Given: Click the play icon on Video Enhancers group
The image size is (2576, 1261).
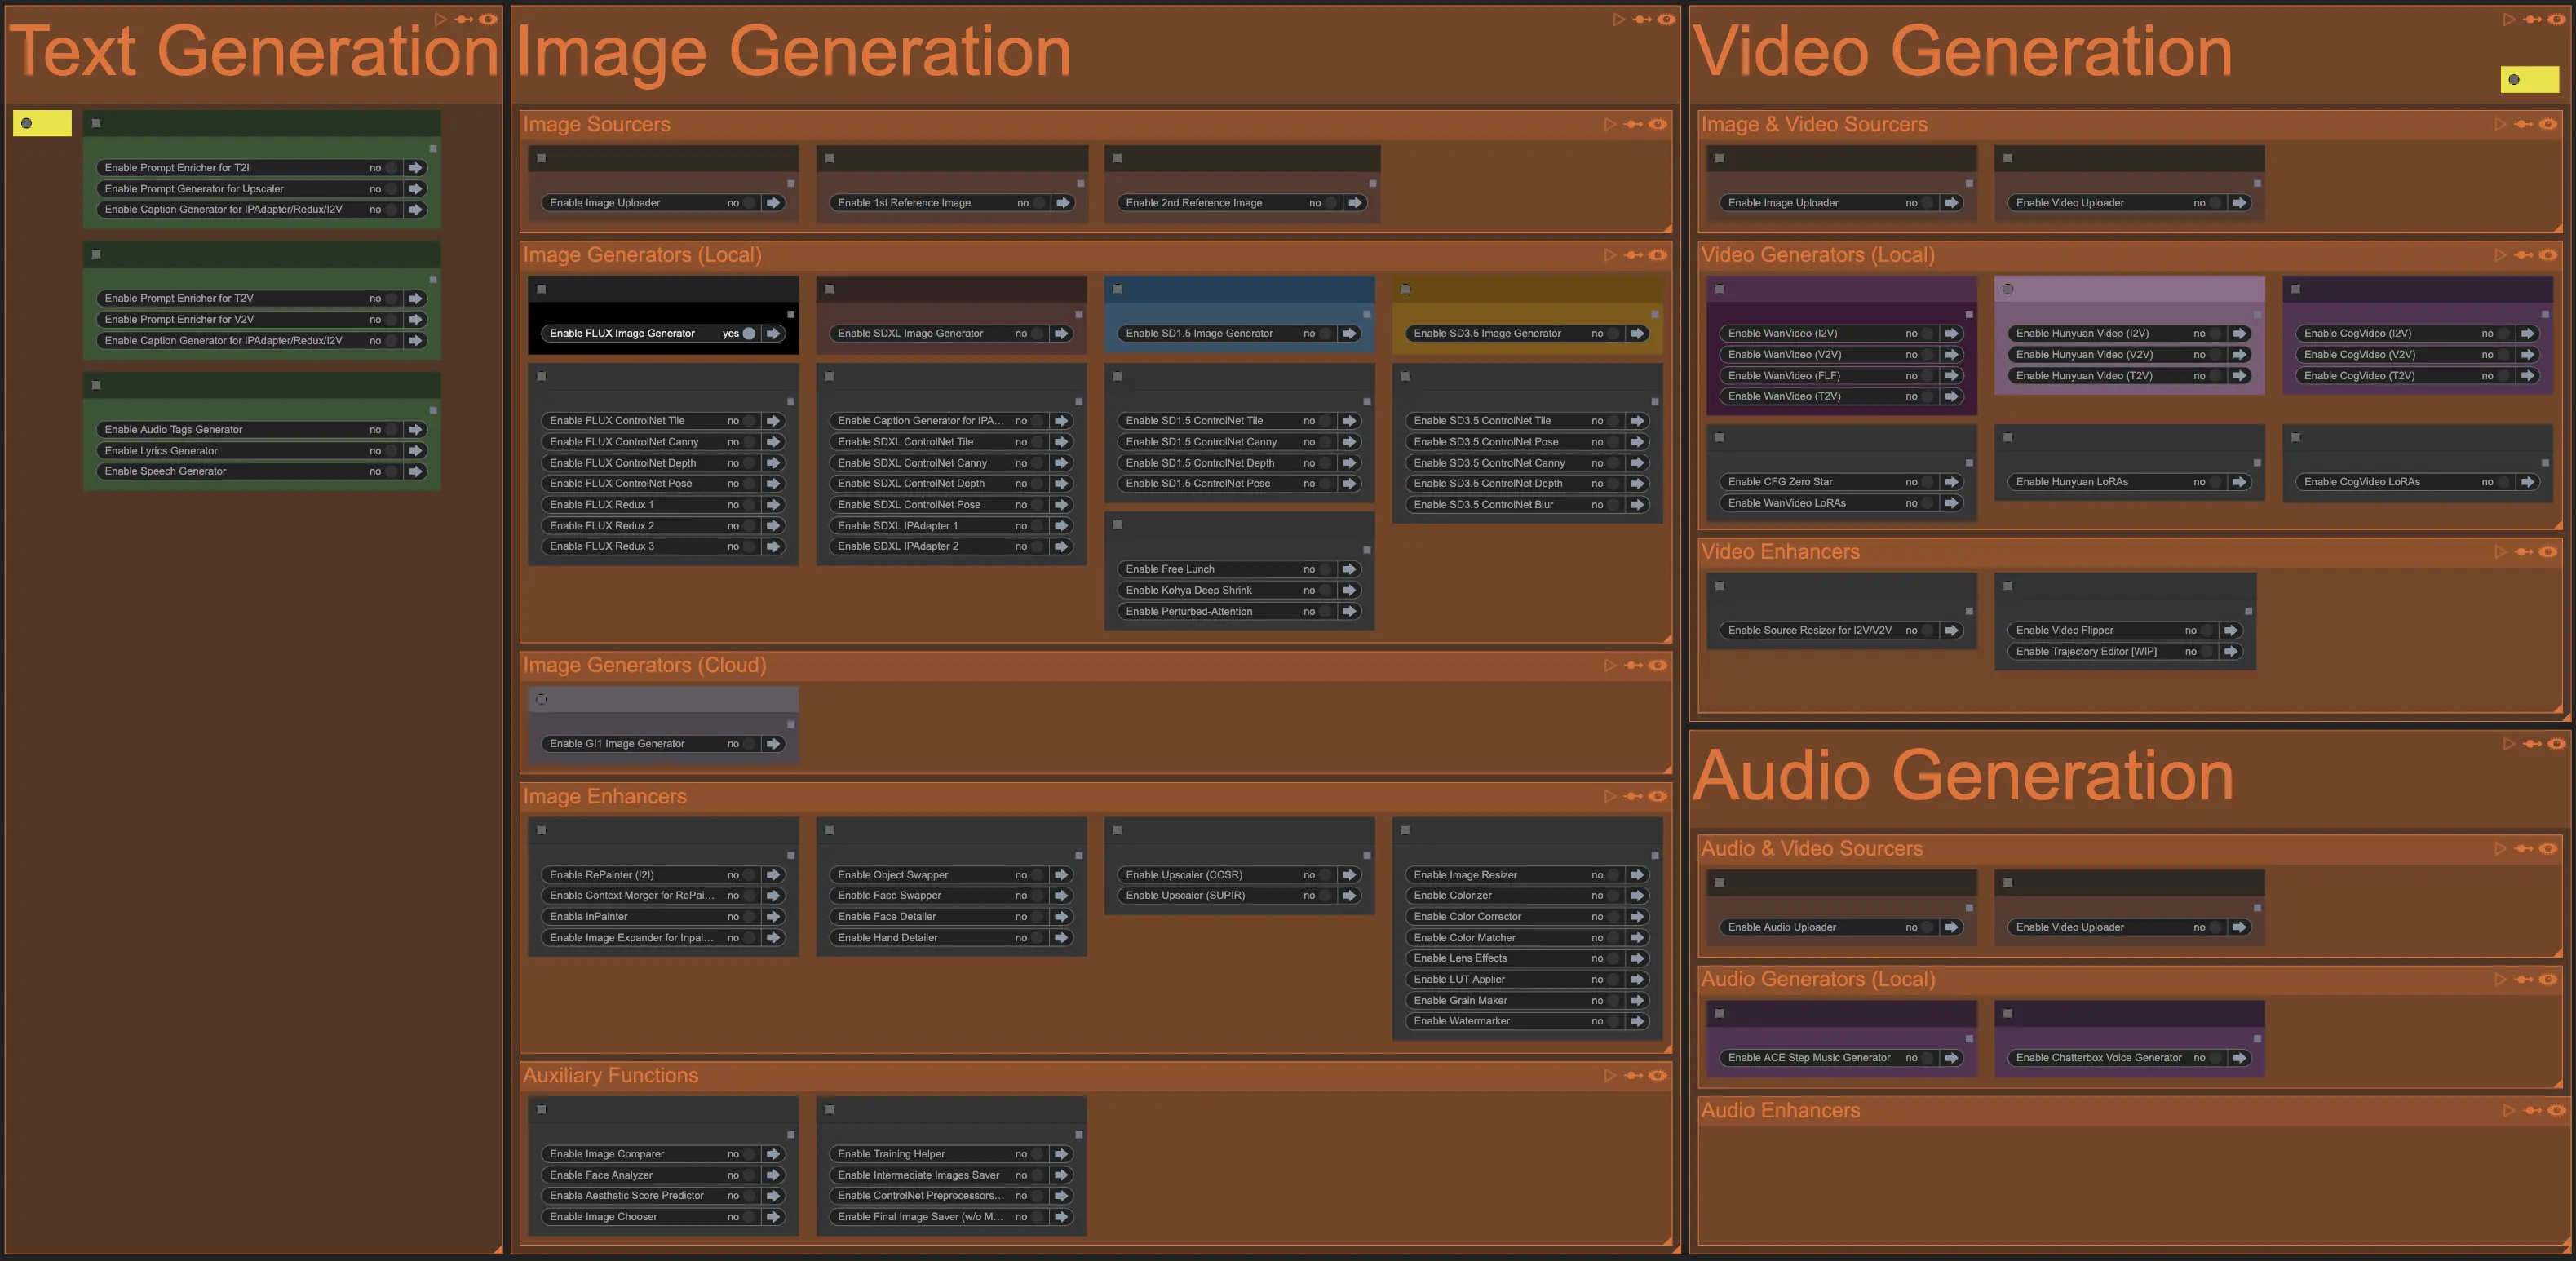Looking at the screenshot, I should [x=2501, y=551].
